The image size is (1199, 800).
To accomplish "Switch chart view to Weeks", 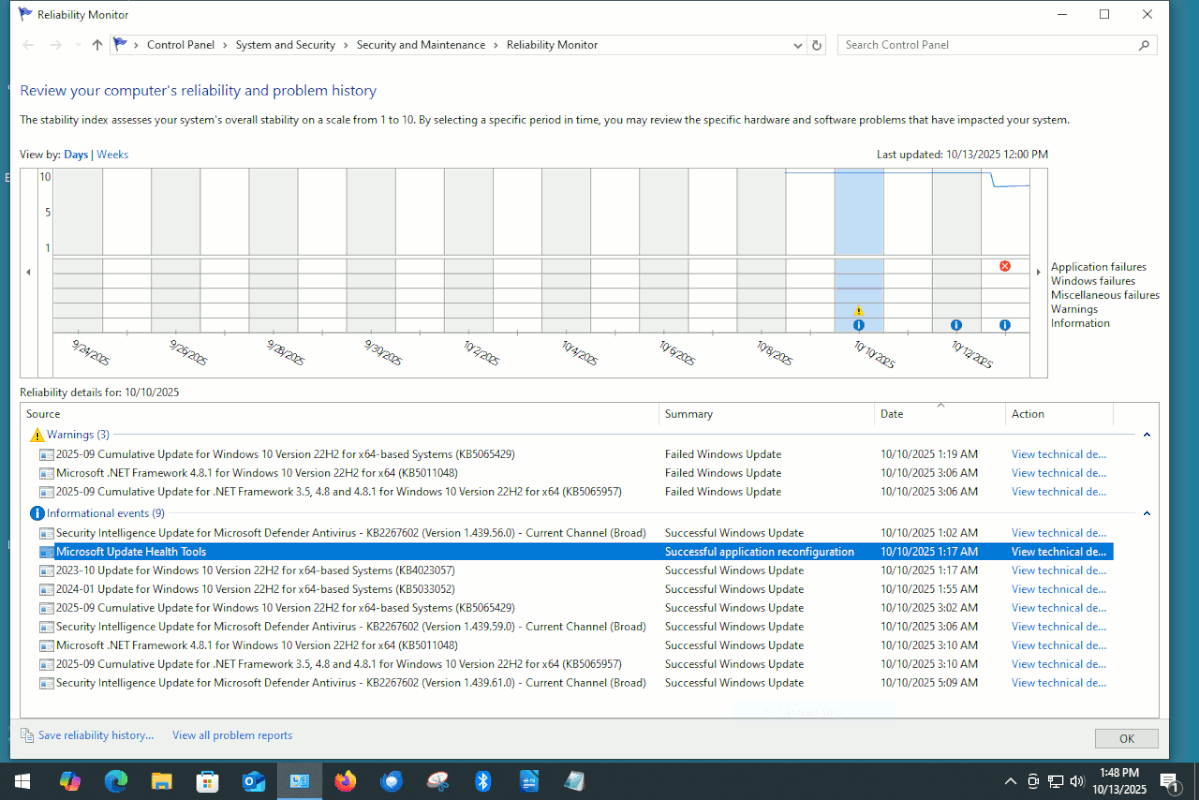I will pos(112,154).
